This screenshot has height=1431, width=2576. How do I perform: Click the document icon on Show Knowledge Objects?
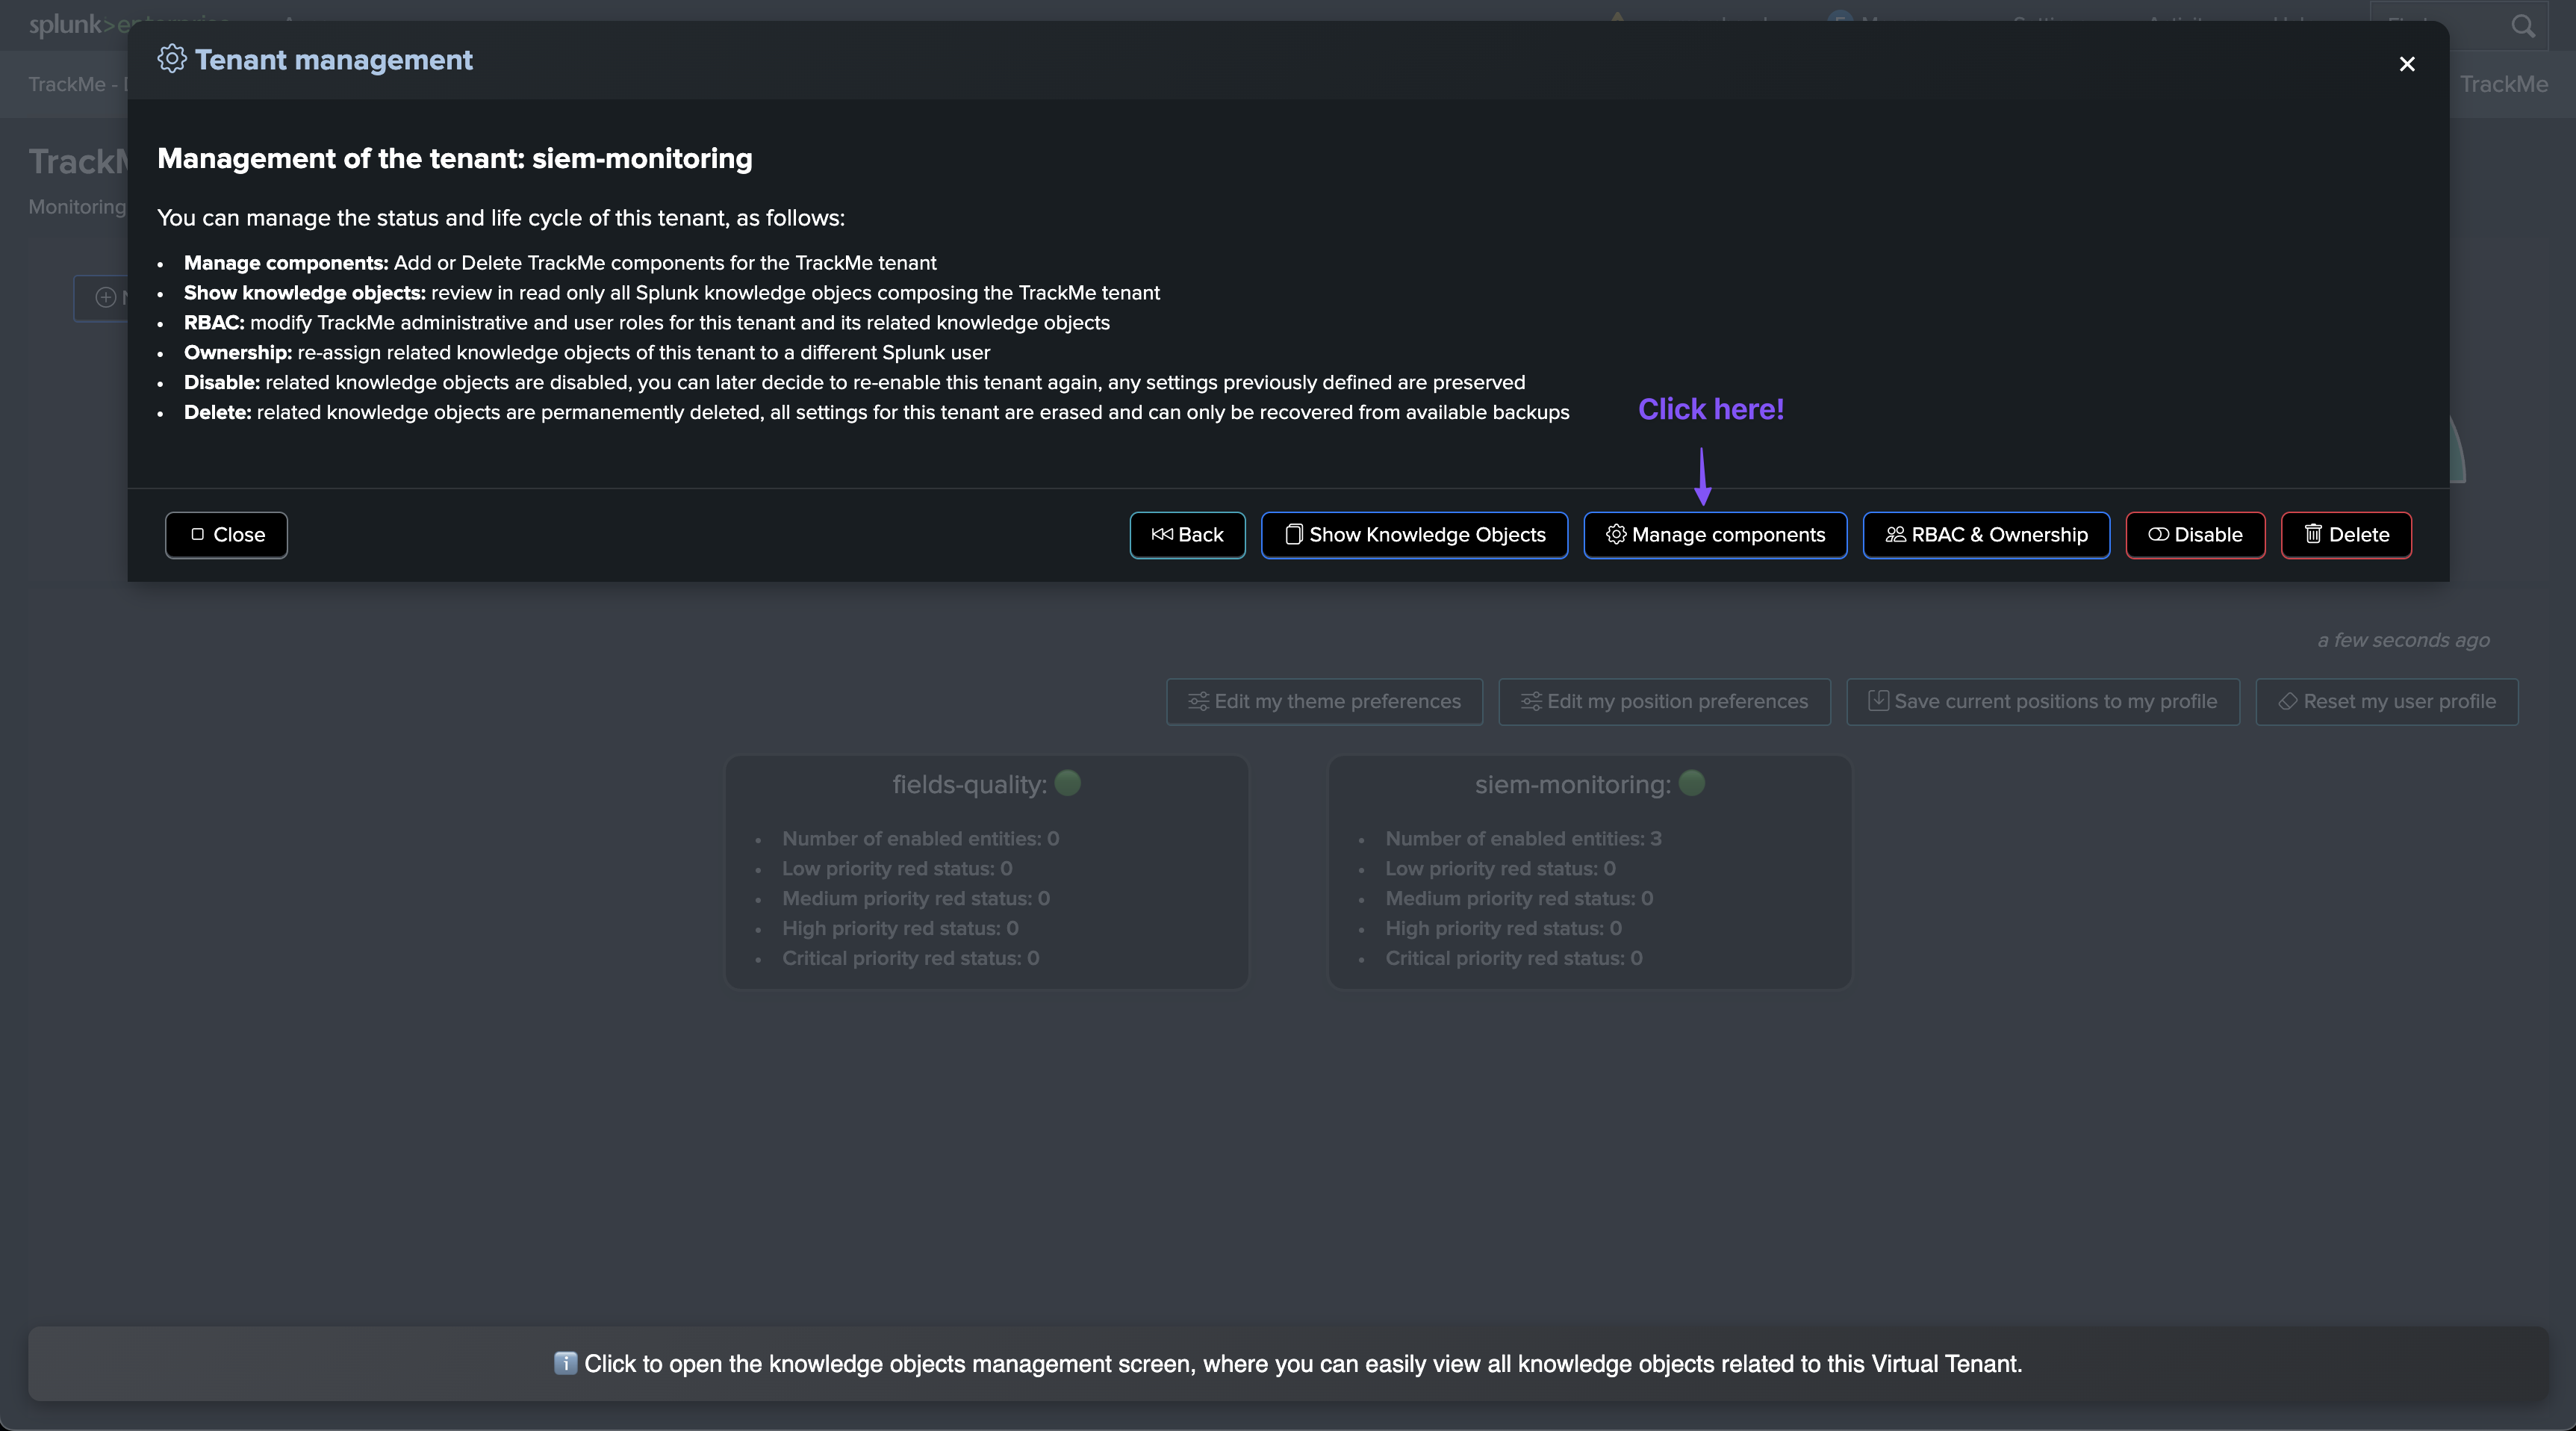click(1293, 534)
